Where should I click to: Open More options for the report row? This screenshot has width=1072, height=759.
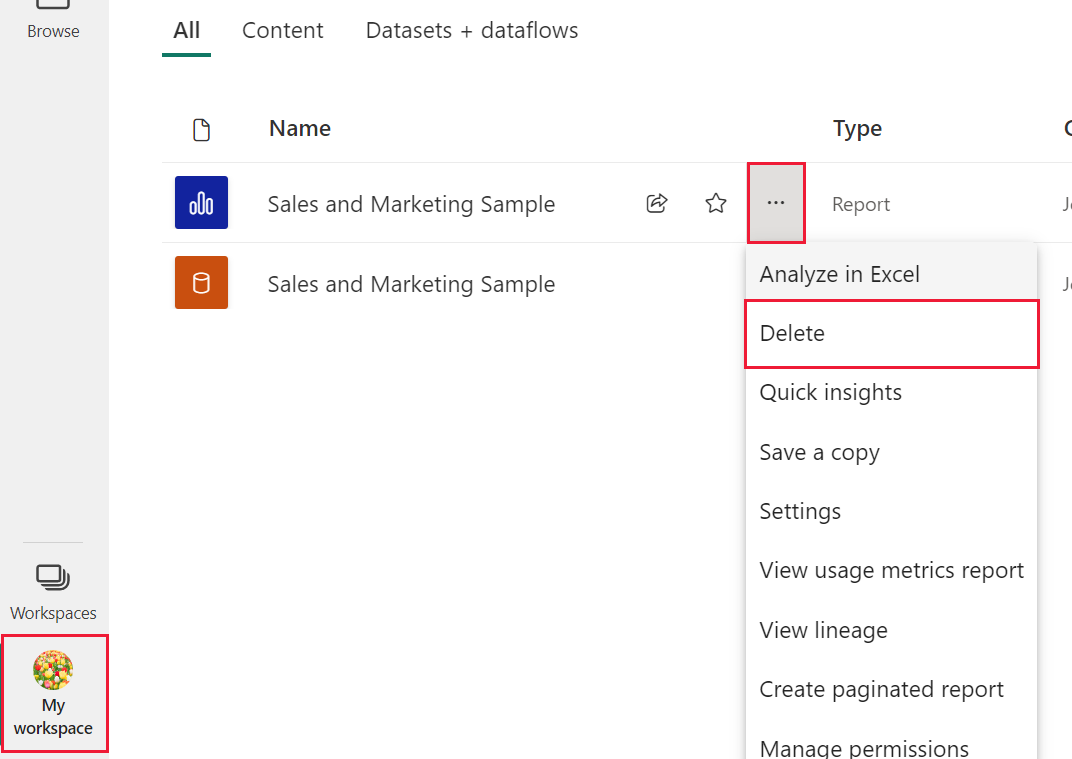coord(776,203)
